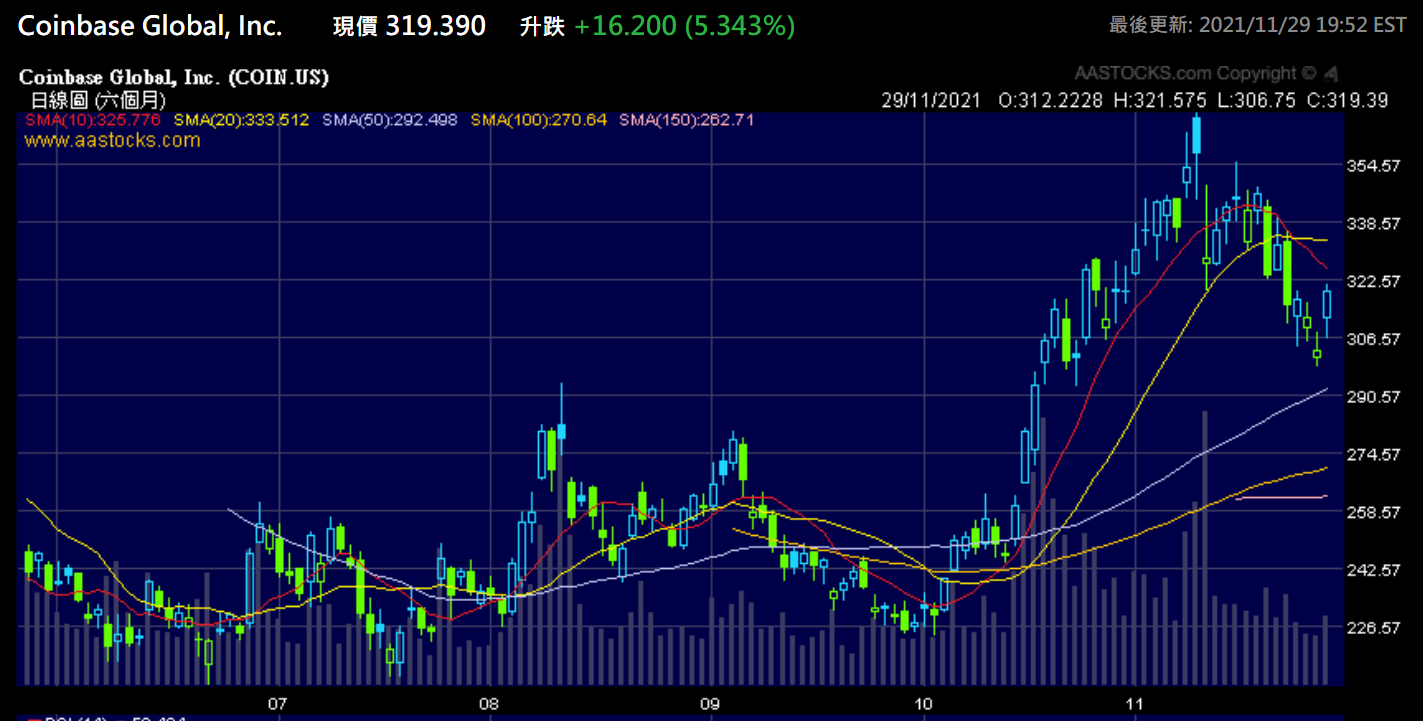Click the 最後更新 2021/11/29 19:52 EST timestamp
The image size is (1423, 721).
pyautogui.click(x=1257, y=25)
